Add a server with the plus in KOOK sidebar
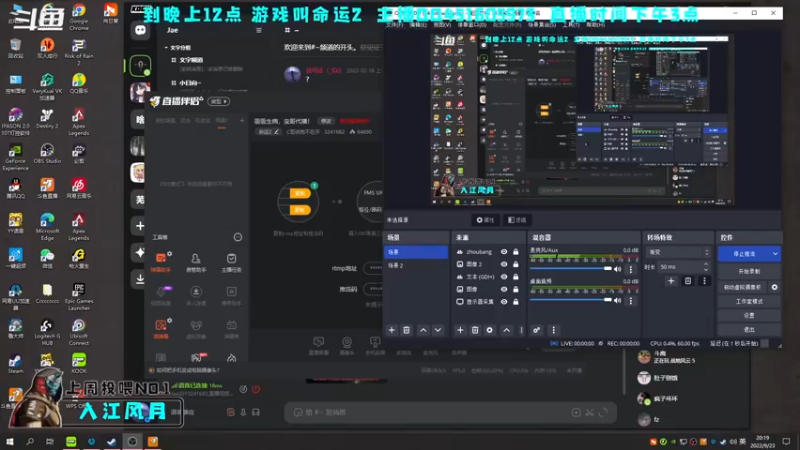 pos(140,226)
